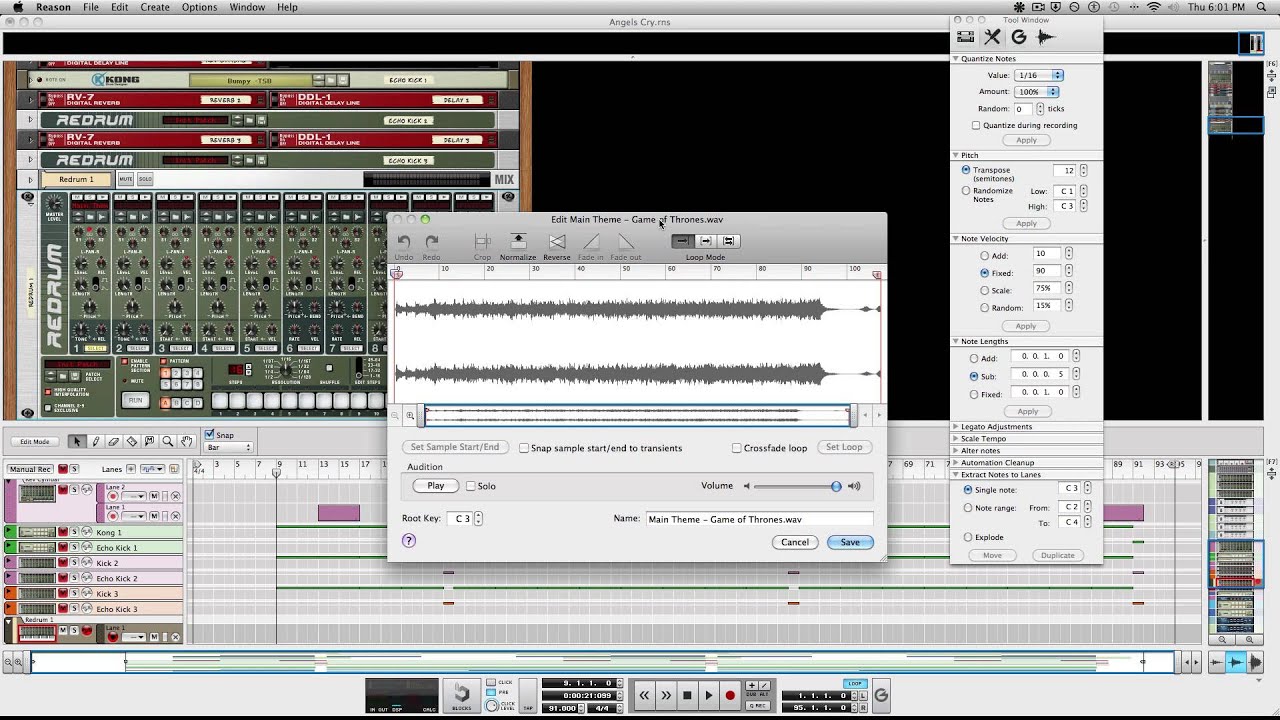Viewport: 1280px width, 720px height.
Task: Select forward loop mode button
Action: (705, 241)
